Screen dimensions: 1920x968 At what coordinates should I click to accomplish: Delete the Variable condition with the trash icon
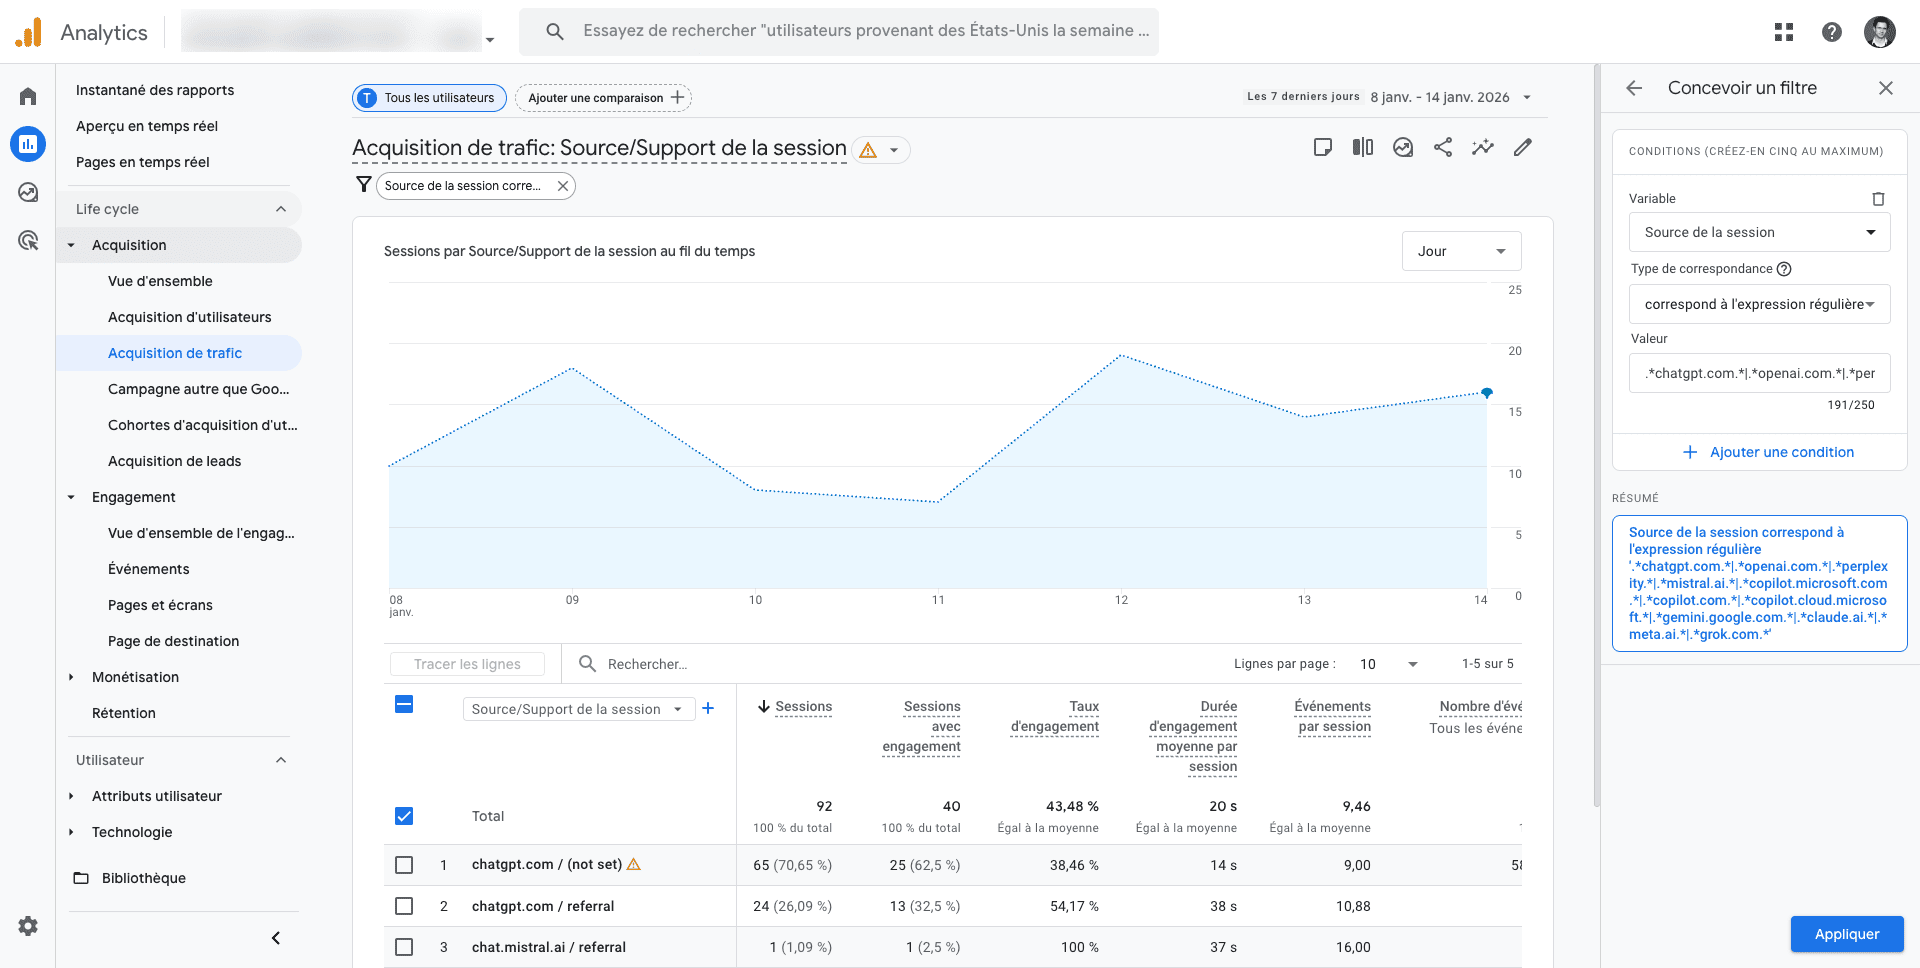tap(1878, 198)
